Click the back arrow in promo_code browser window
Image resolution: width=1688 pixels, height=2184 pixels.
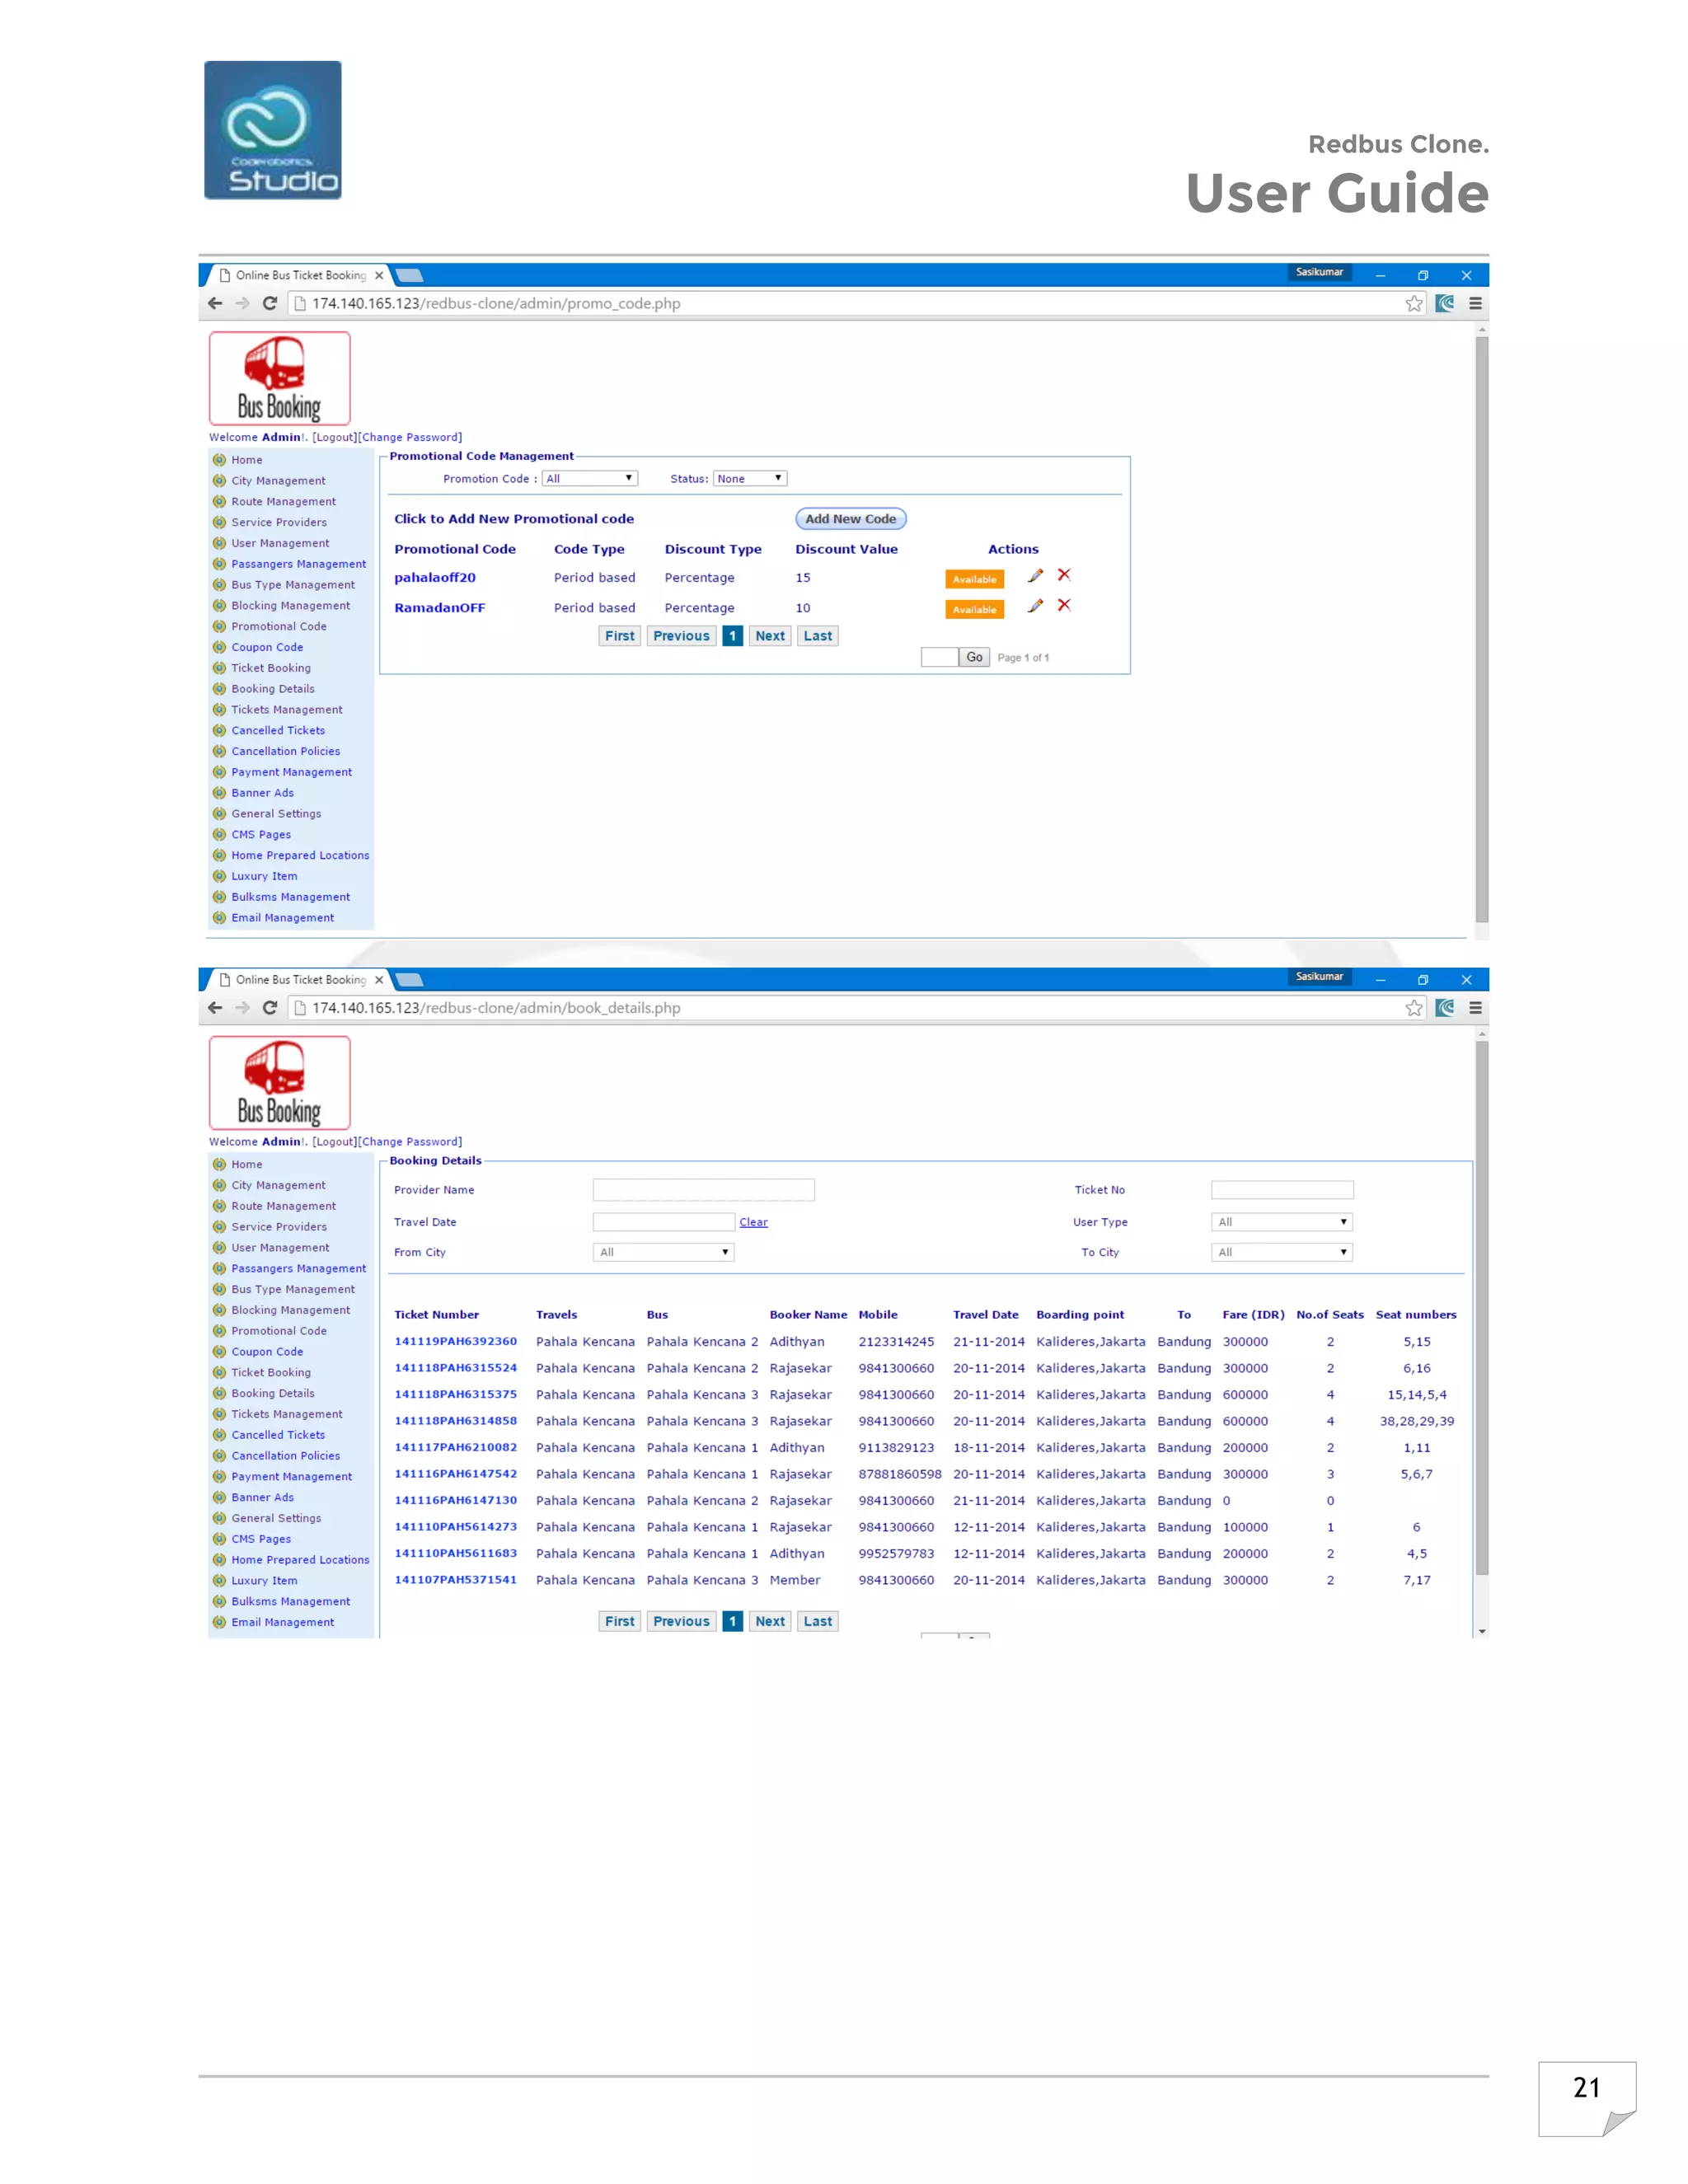(x=215, y=303)
